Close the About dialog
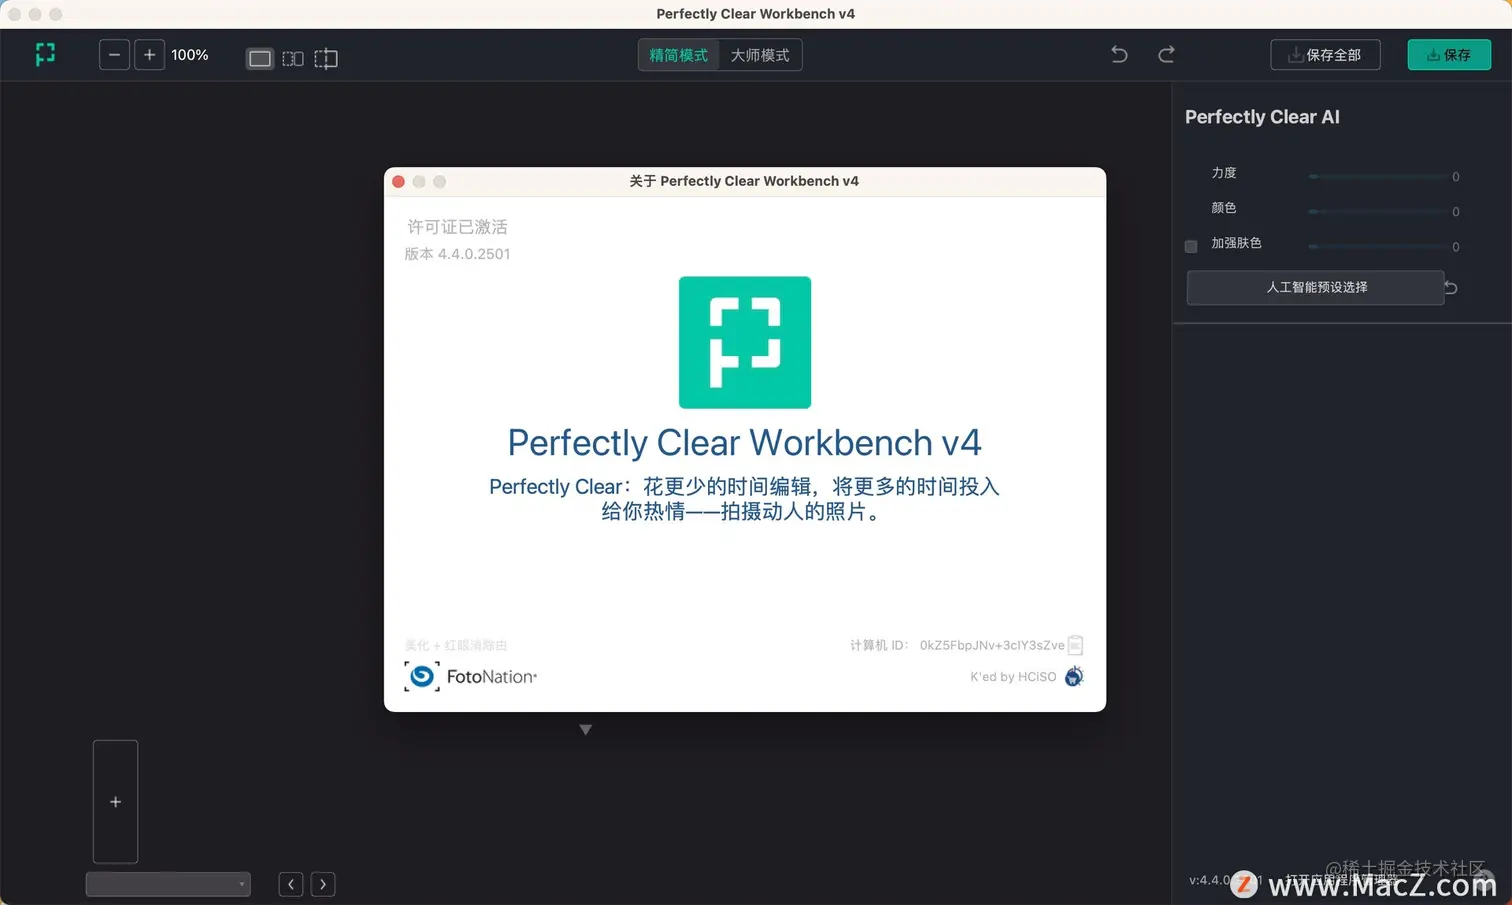 pos(398,181)
